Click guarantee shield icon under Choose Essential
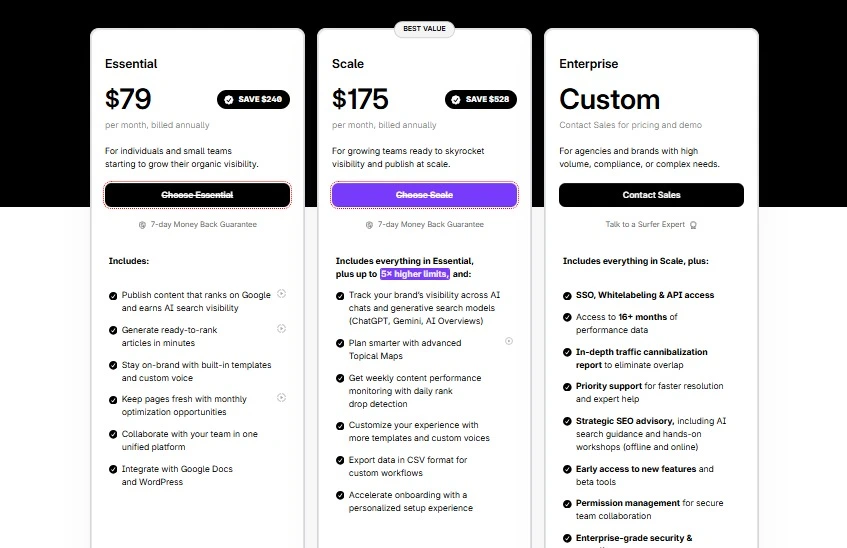The height and width of the screenshot is (548, 847). click(142, 225)
